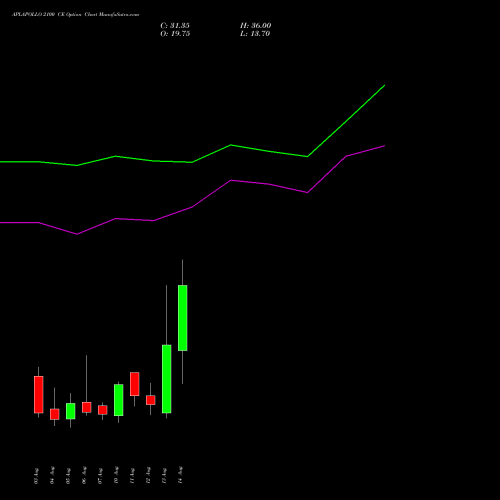
Task: Click the 13 Aug date label
Action: click(x=164, y=476)
